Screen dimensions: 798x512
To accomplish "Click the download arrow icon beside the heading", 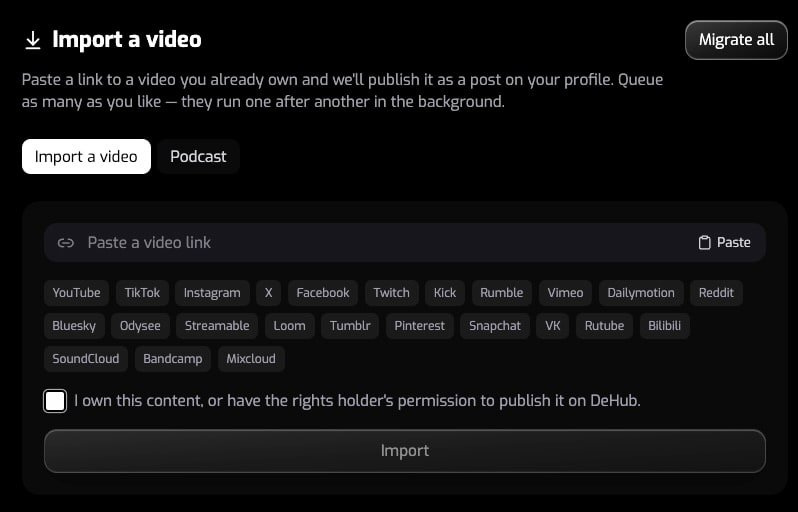I will tap(33, 40).
